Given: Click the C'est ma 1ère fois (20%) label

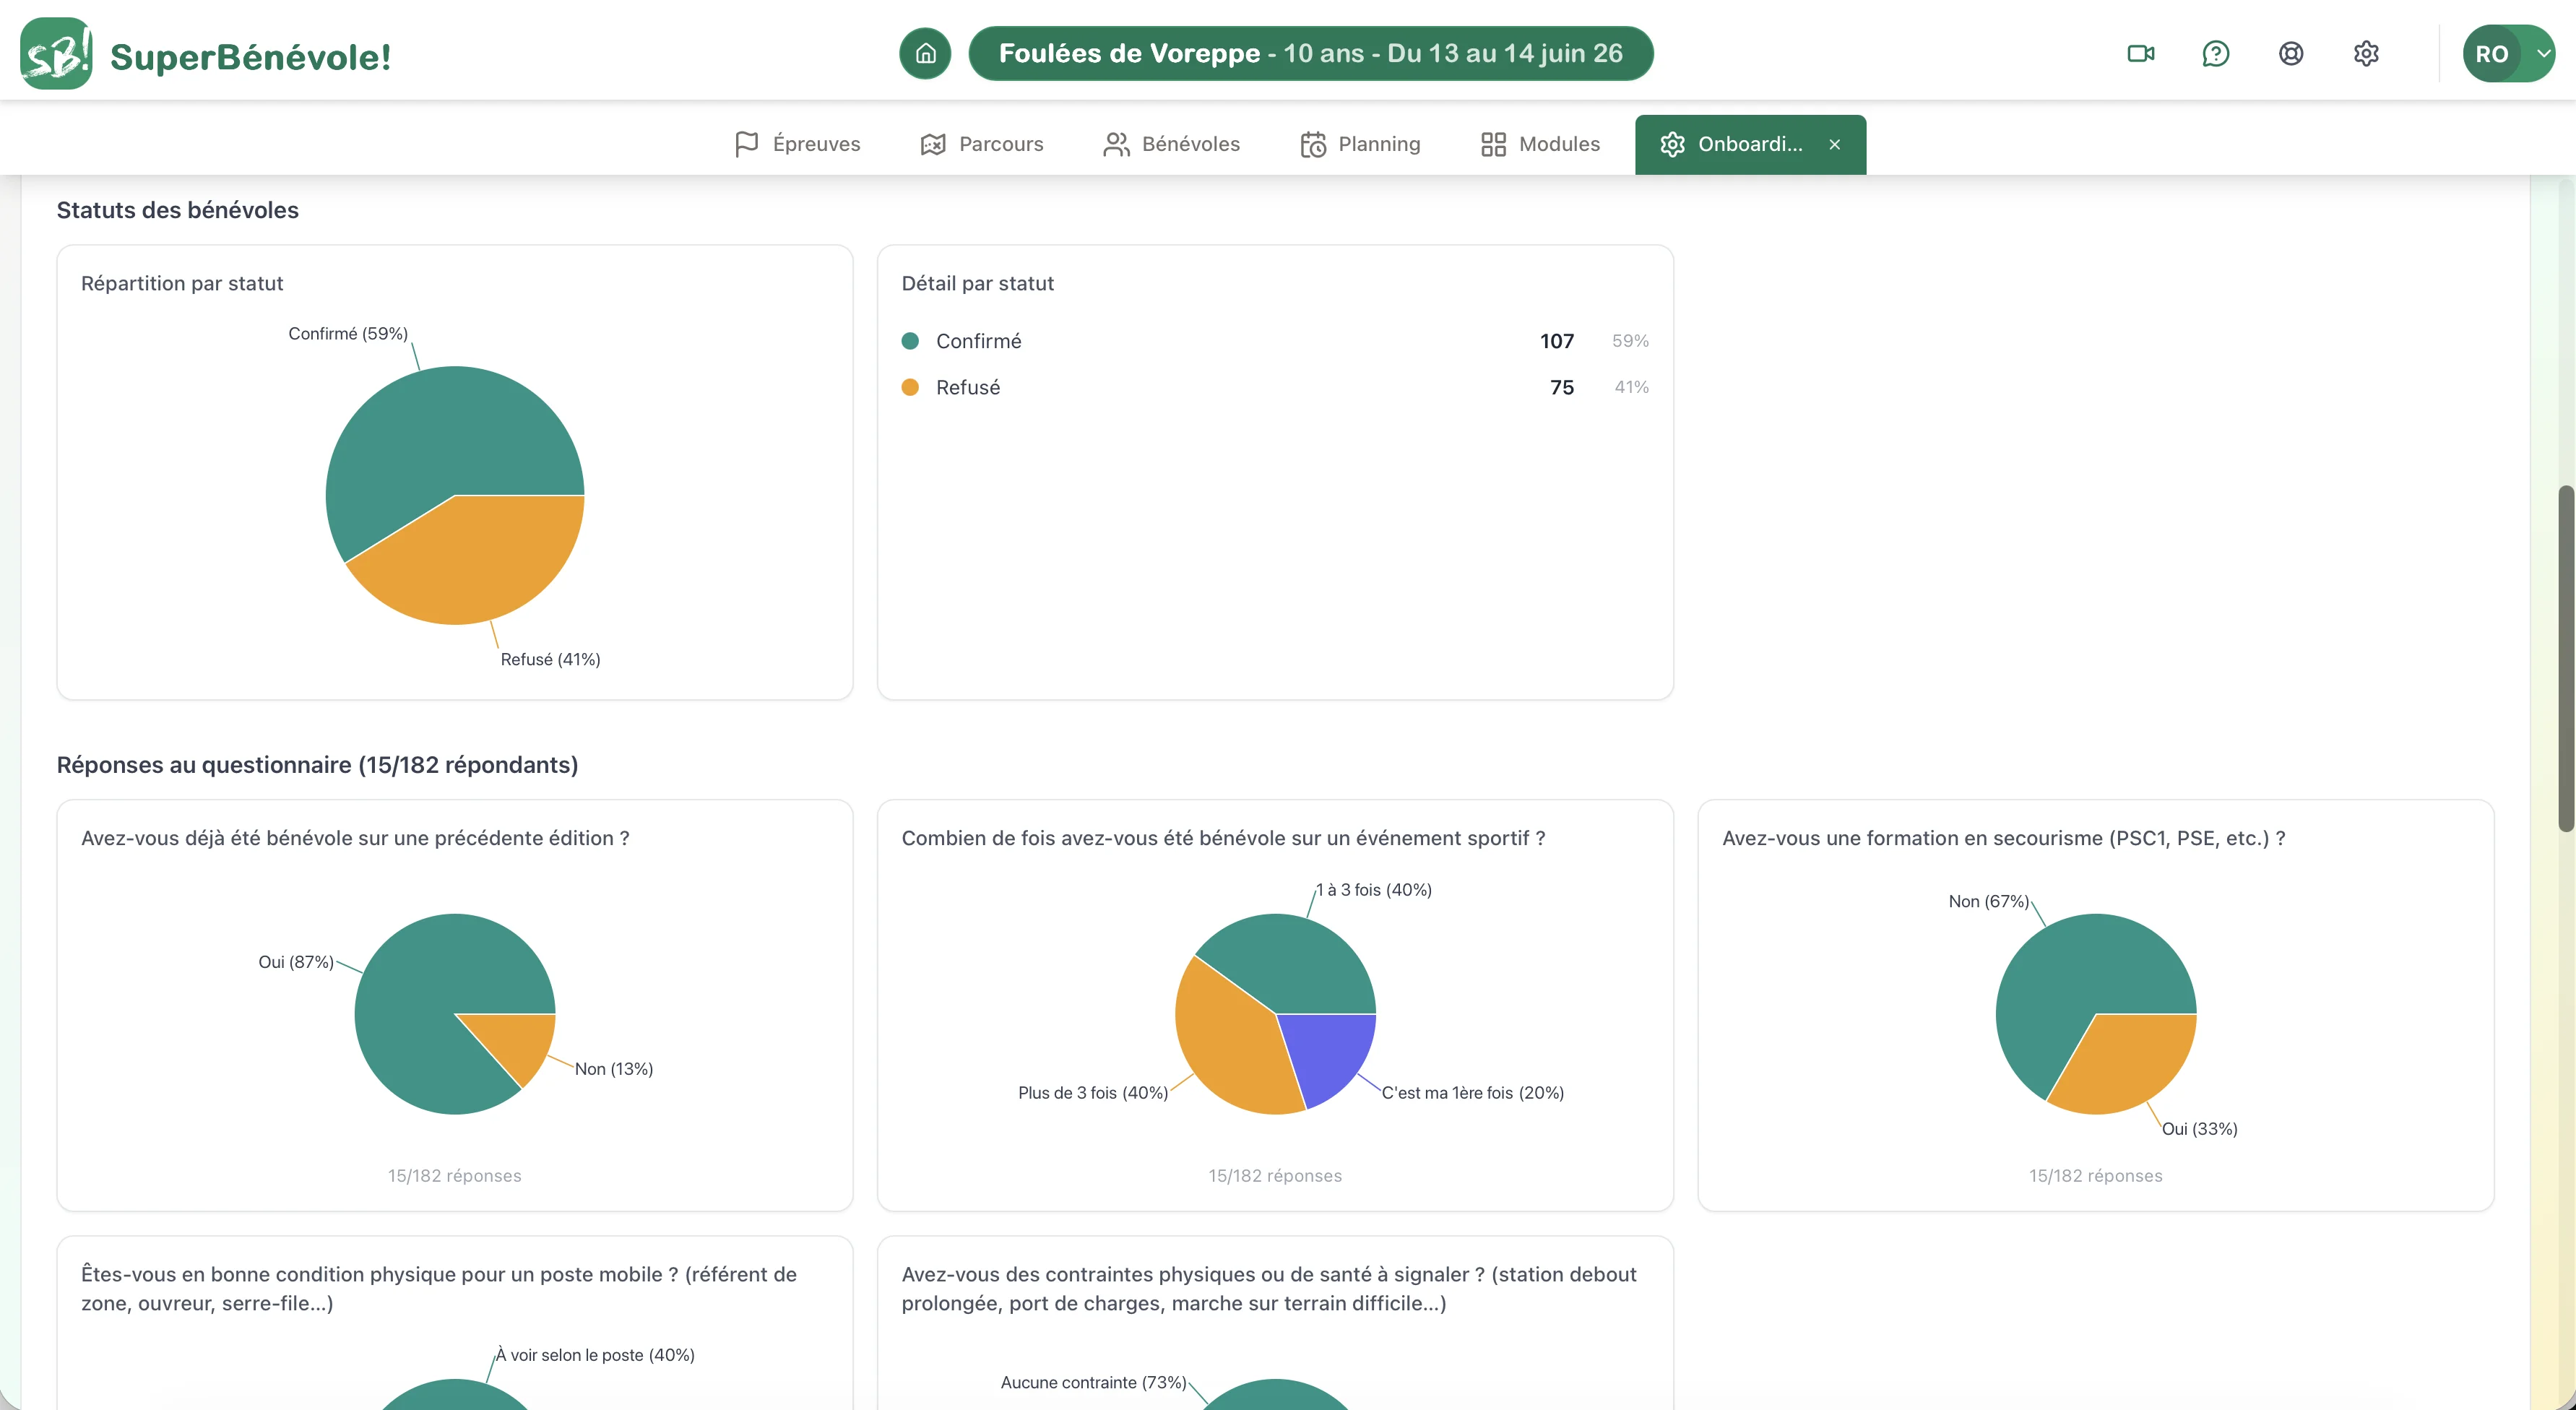Looking at the screenshot, I should (x=1472, y=1092).
